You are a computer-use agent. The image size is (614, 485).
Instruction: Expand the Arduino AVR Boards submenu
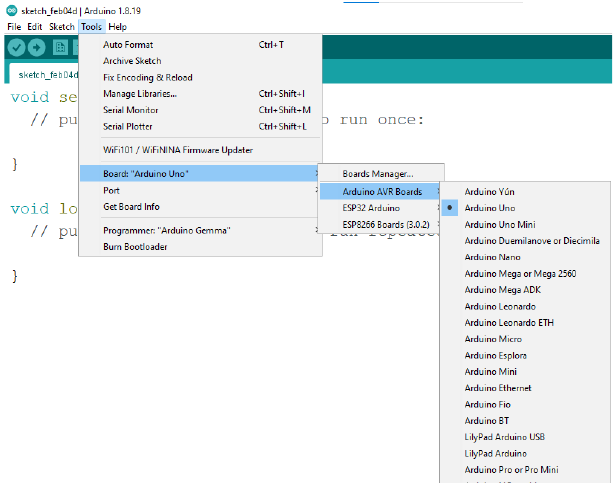pyautogui.click(x=381, y=191)
